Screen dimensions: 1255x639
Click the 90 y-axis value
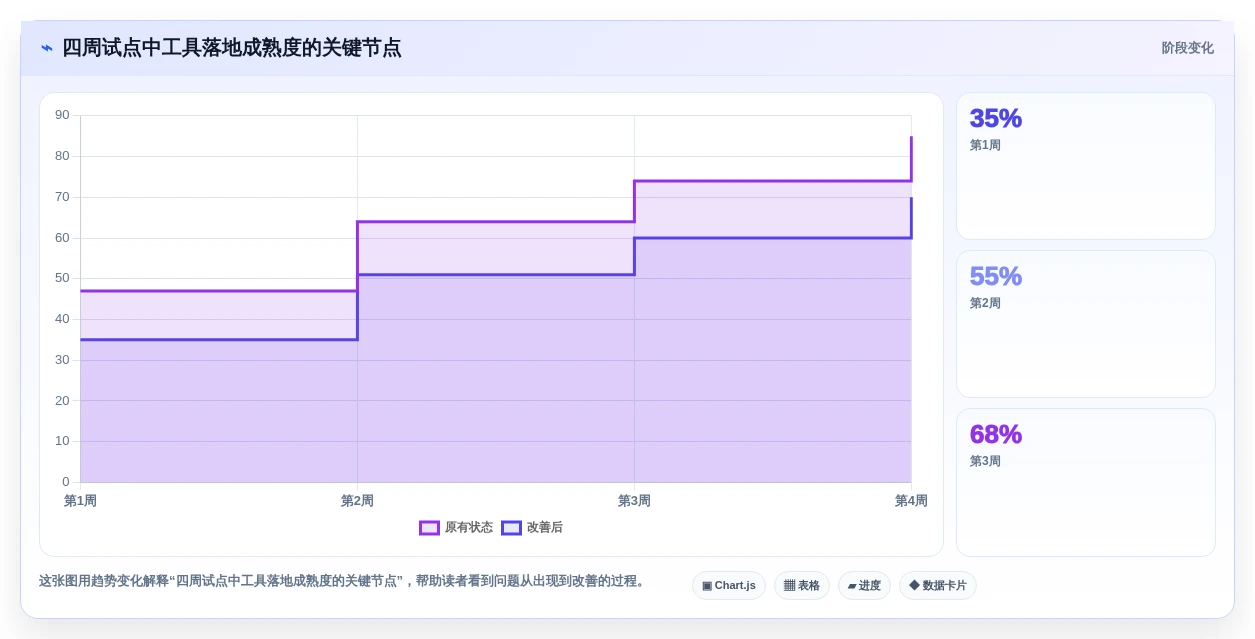tap(62, 115)
